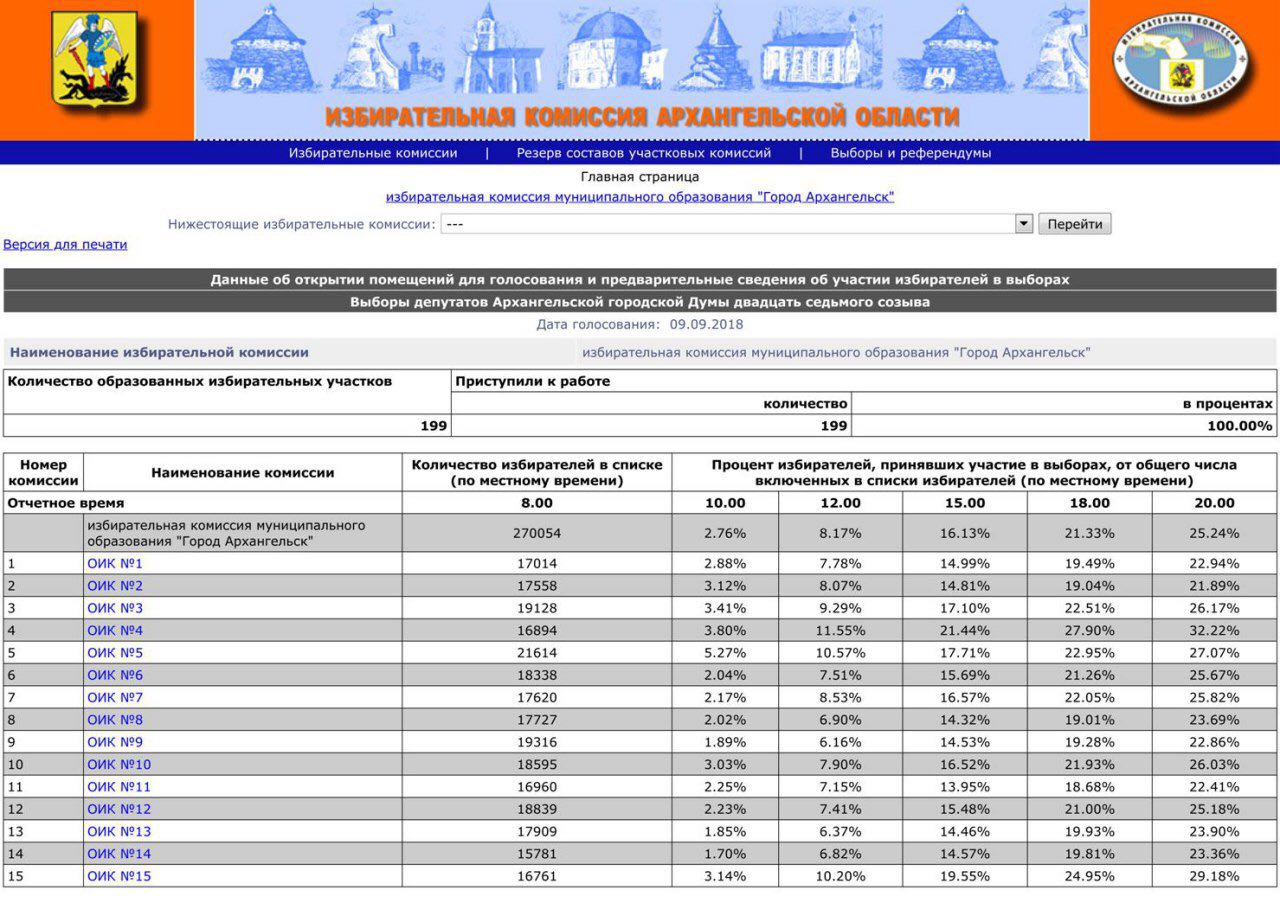The width and height of the screenshot is (1280, 903).
Task: Click the Главная страница text
Action: point(640,177)
